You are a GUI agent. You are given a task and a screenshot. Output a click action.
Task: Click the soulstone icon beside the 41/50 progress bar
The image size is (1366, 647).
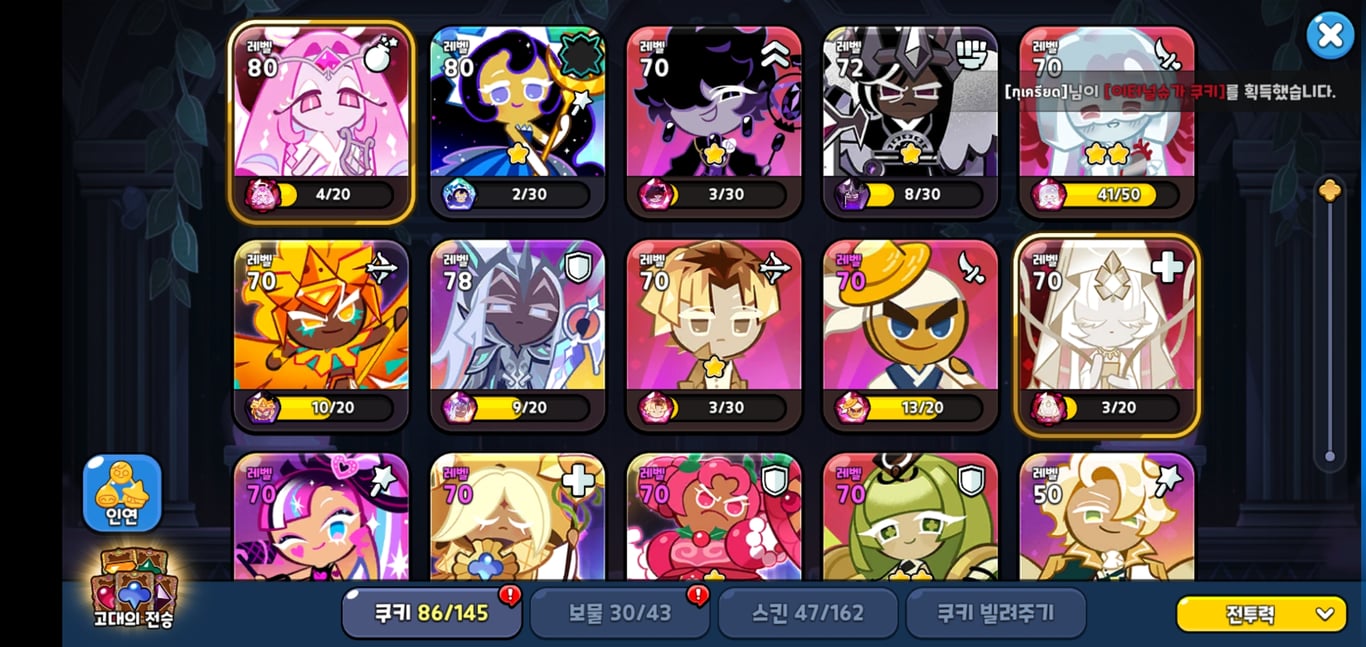click(x=1049, y=195)
